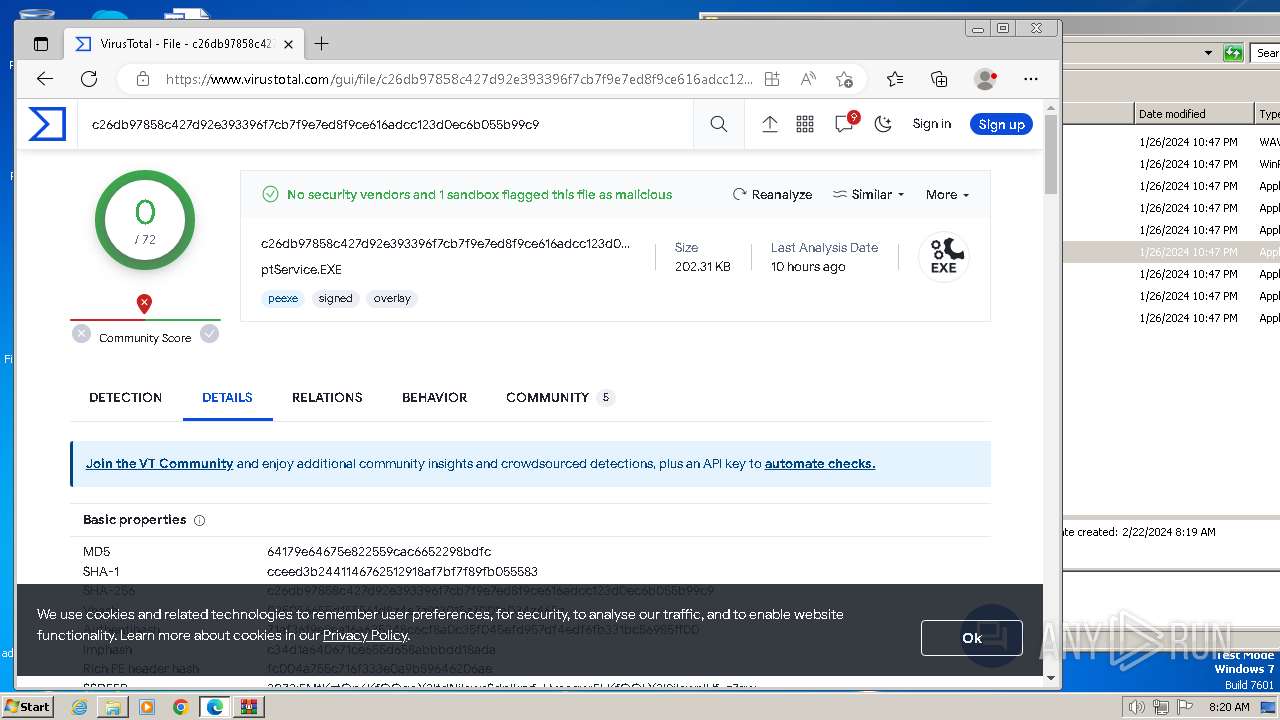The width and height of the screenshot is (1280, 720).
Task: Click the Read aloud icon in address bar
Action: [807, 79]
